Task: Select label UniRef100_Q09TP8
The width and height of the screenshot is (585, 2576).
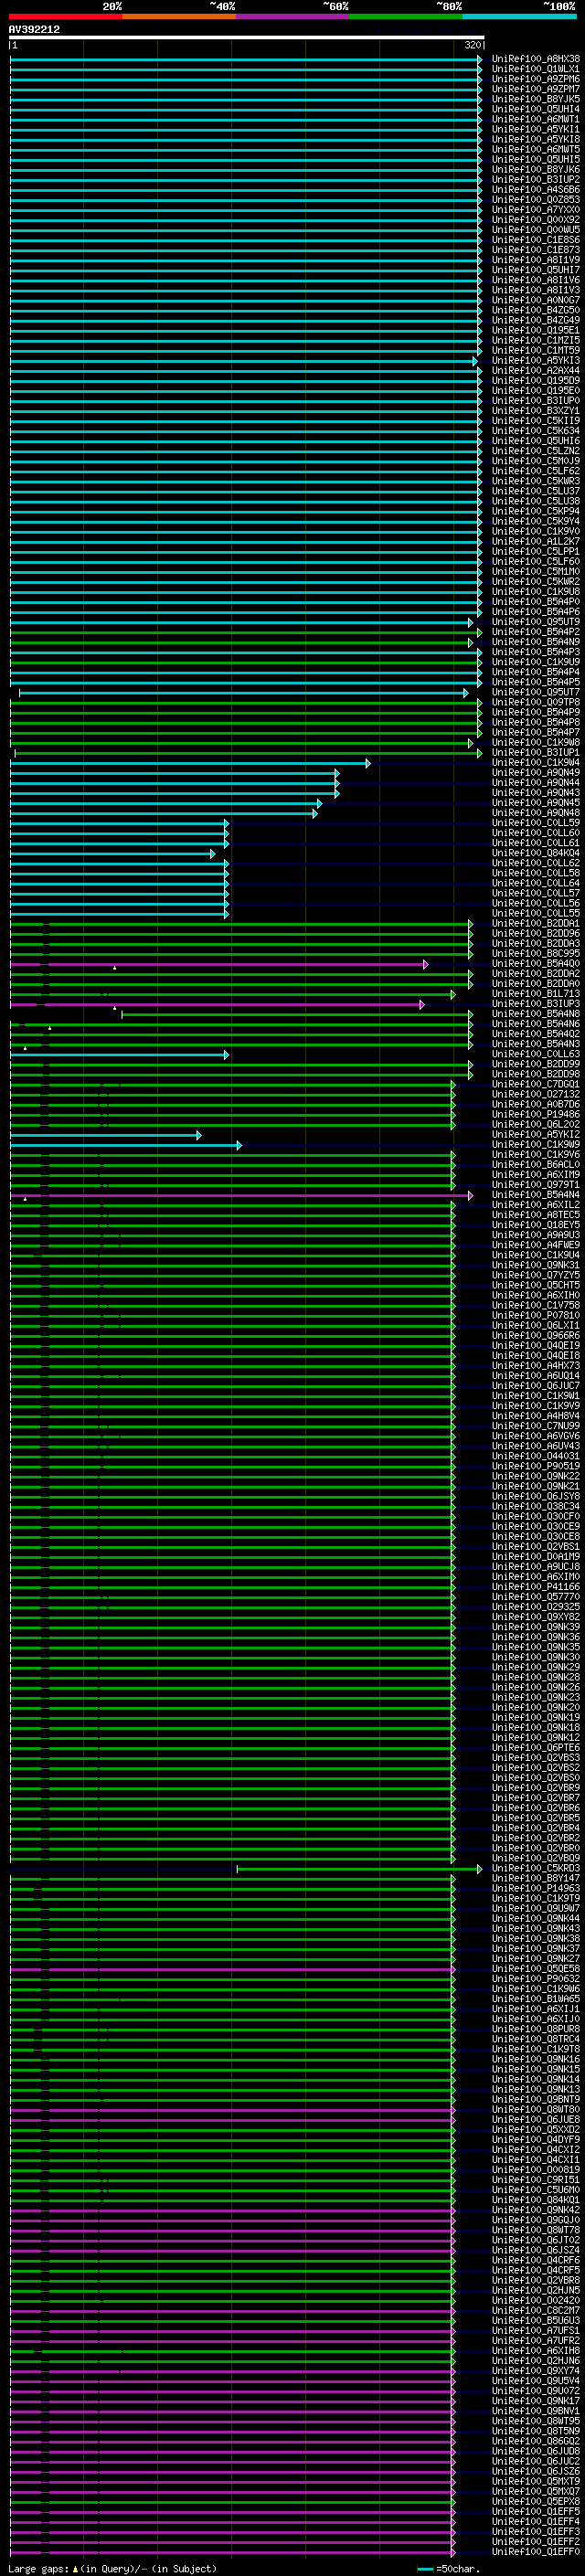Action: (x=535, y=702)
